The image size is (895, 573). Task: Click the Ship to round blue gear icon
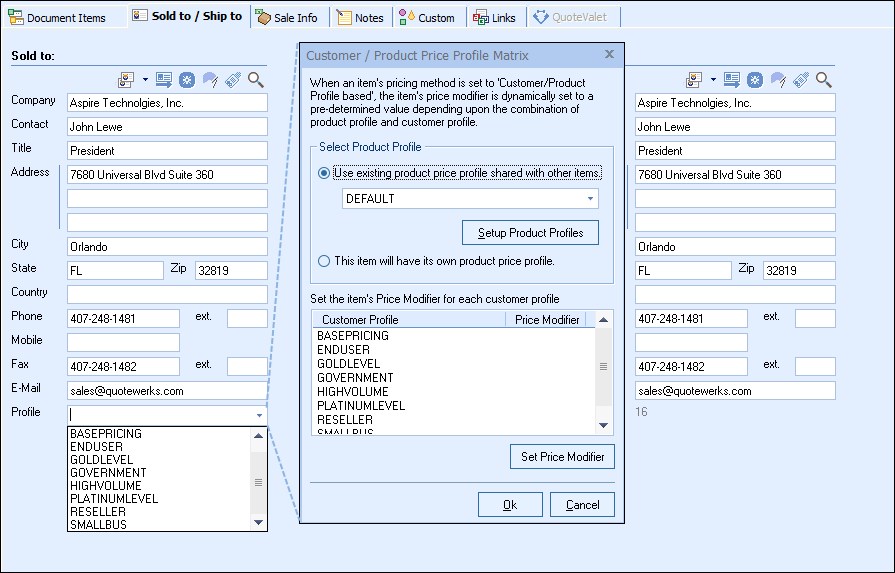(754, 80)
